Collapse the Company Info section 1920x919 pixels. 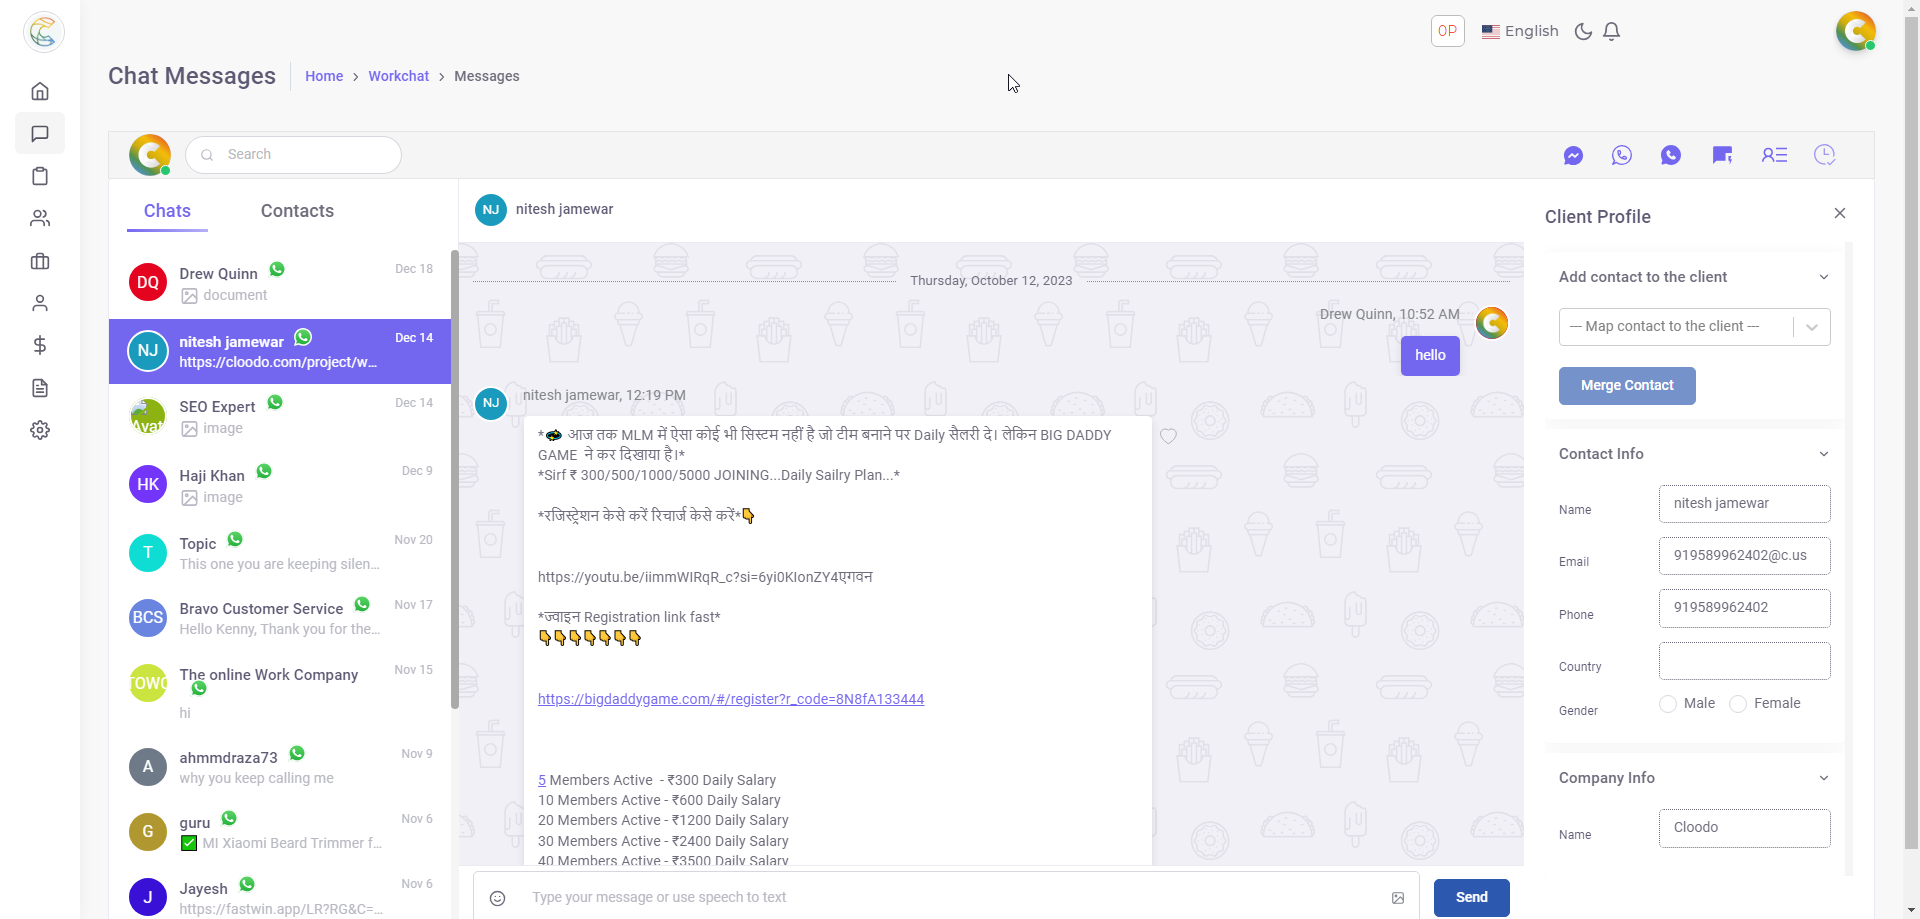tap(1824, 777)
